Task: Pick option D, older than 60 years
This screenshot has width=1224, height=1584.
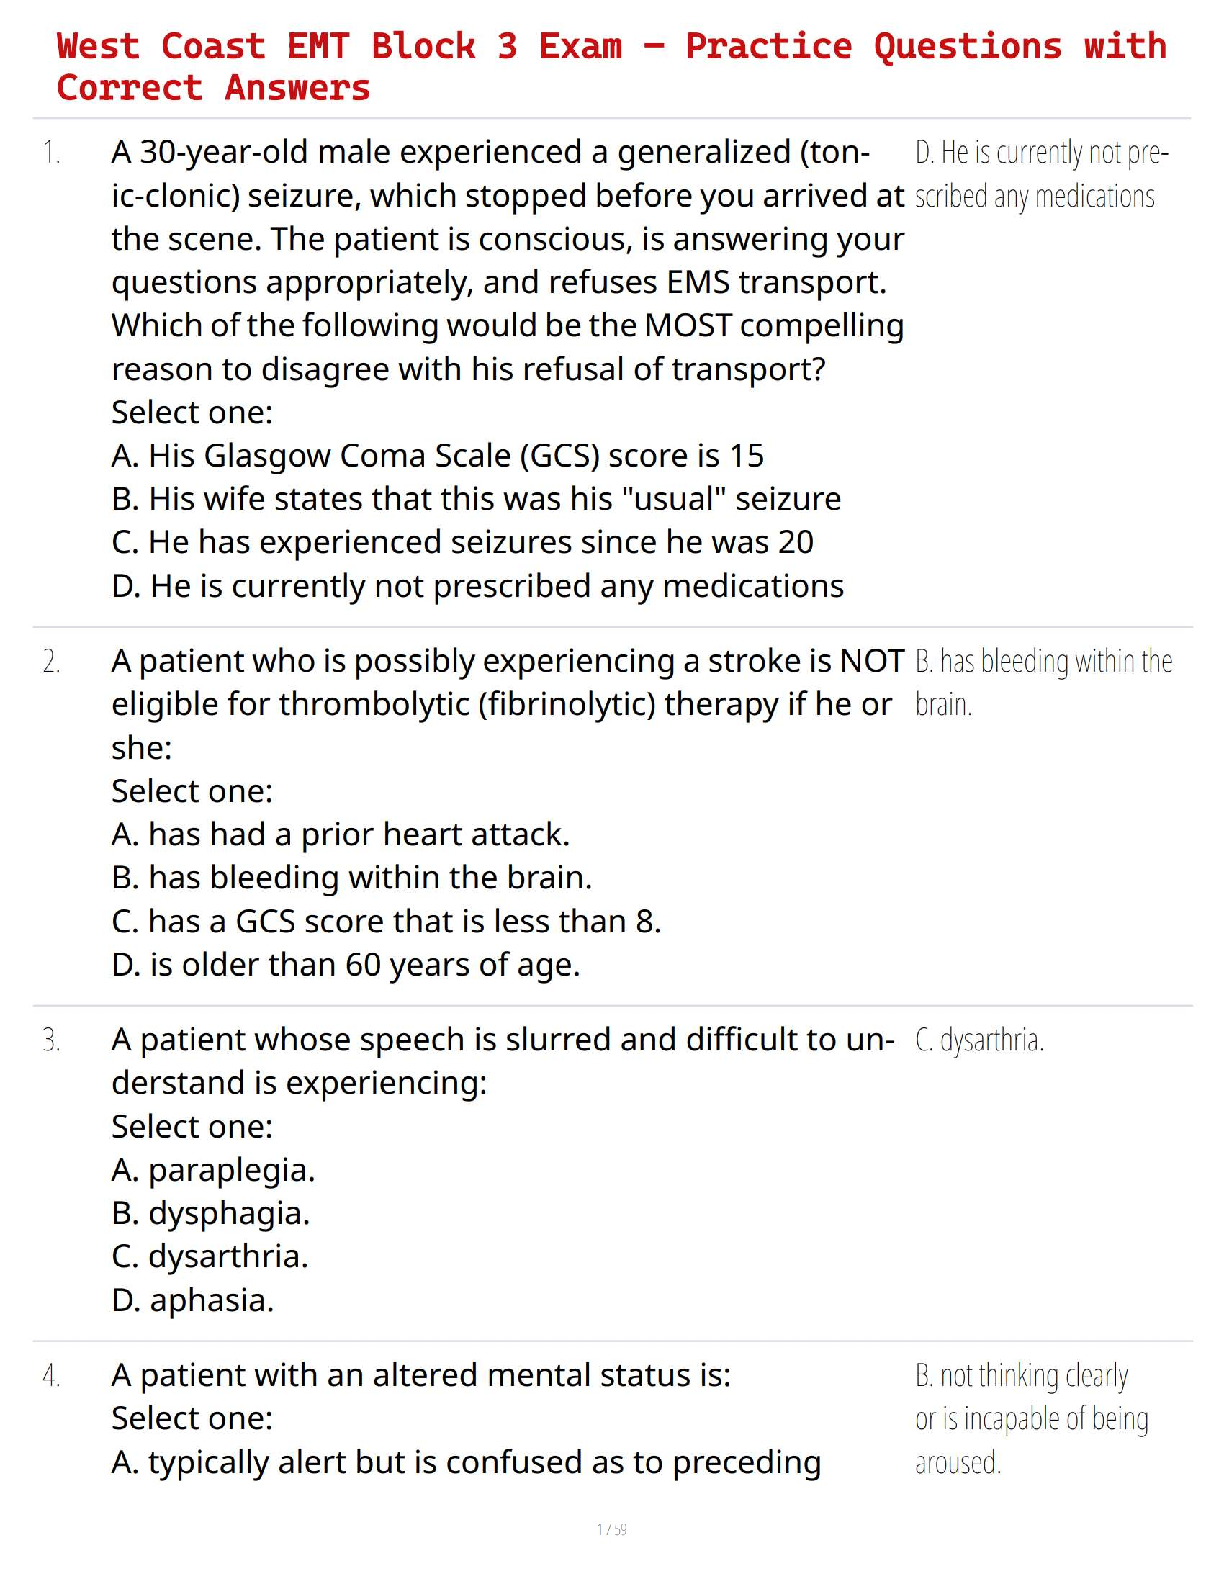Action: coord(345,965)
